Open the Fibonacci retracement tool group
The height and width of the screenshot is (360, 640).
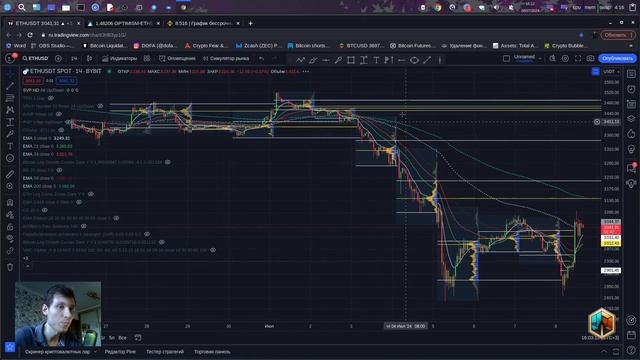pos(10,98)
